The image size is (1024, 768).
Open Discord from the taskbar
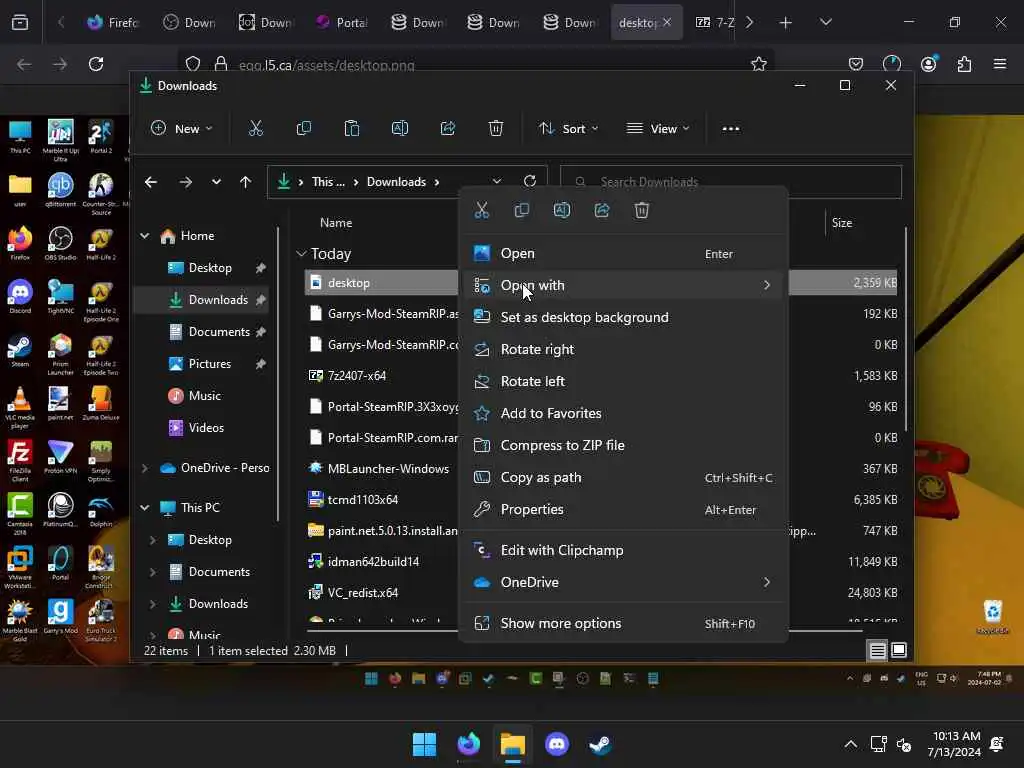pos(556,744)
